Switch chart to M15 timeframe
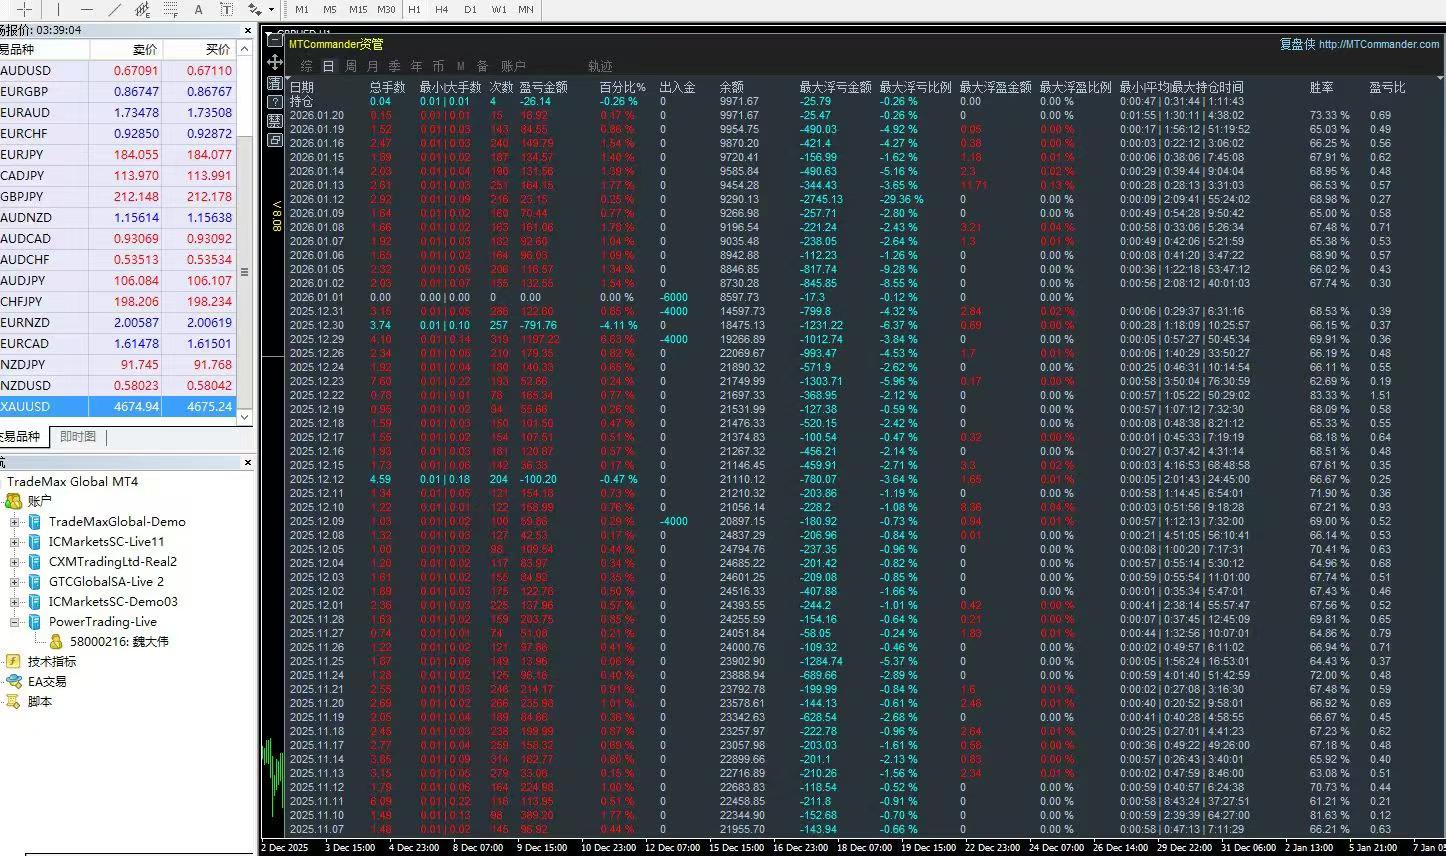 pyautogui.click(x=358, y=9)
